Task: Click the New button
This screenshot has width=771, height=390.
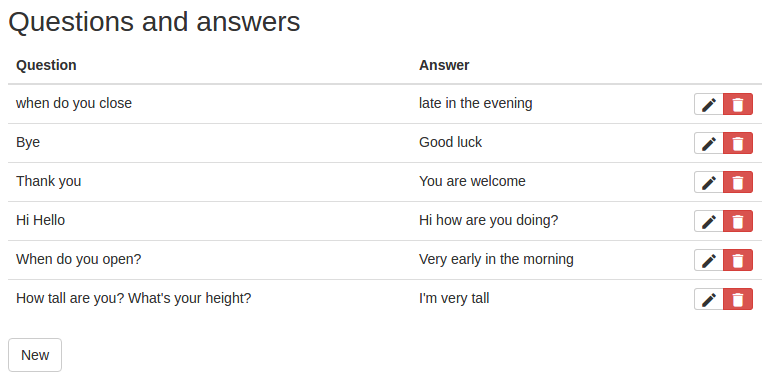Action: (x=35, y=355)
